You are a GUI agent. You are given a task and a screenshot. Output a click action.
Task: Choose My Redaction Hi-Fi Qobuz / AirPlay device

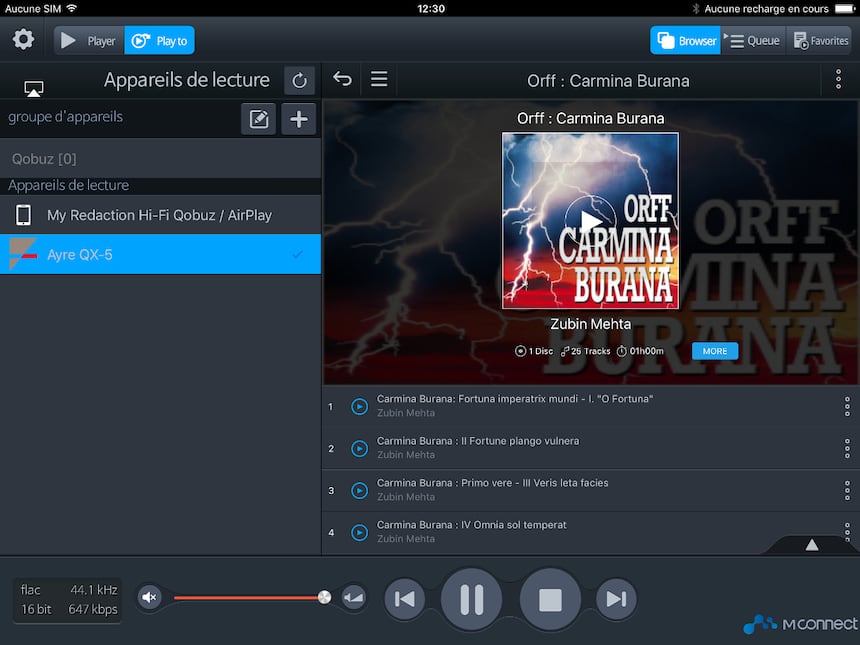pos(160,215)
